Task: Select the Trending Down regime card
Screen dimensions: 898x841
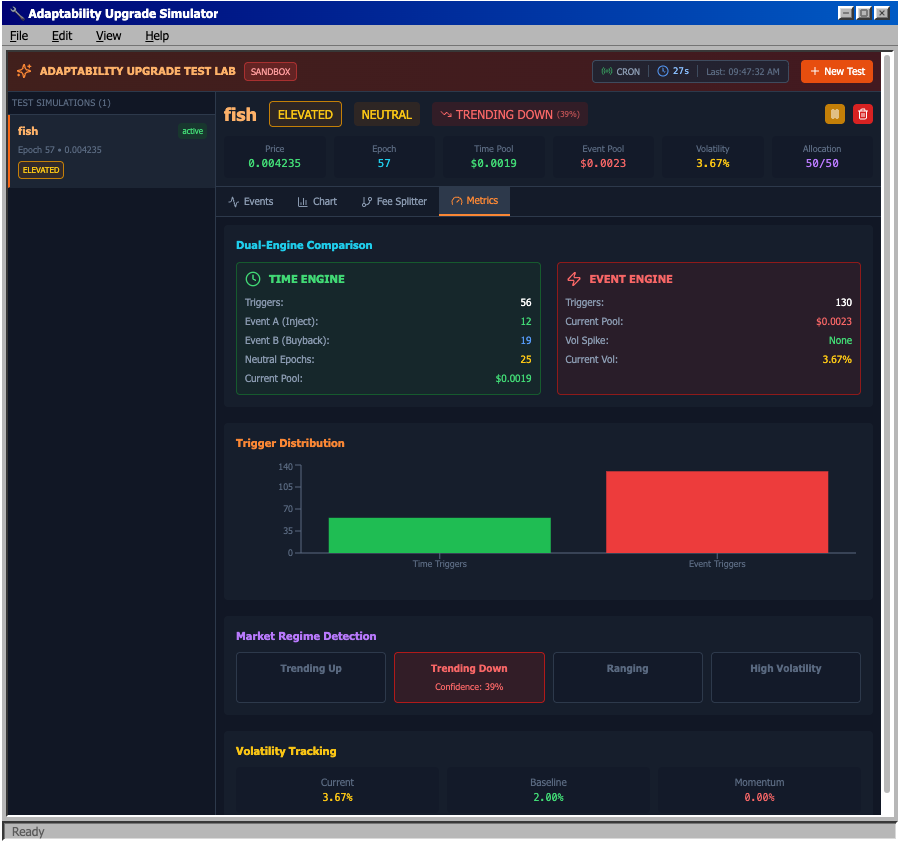Action: [469, 677]
